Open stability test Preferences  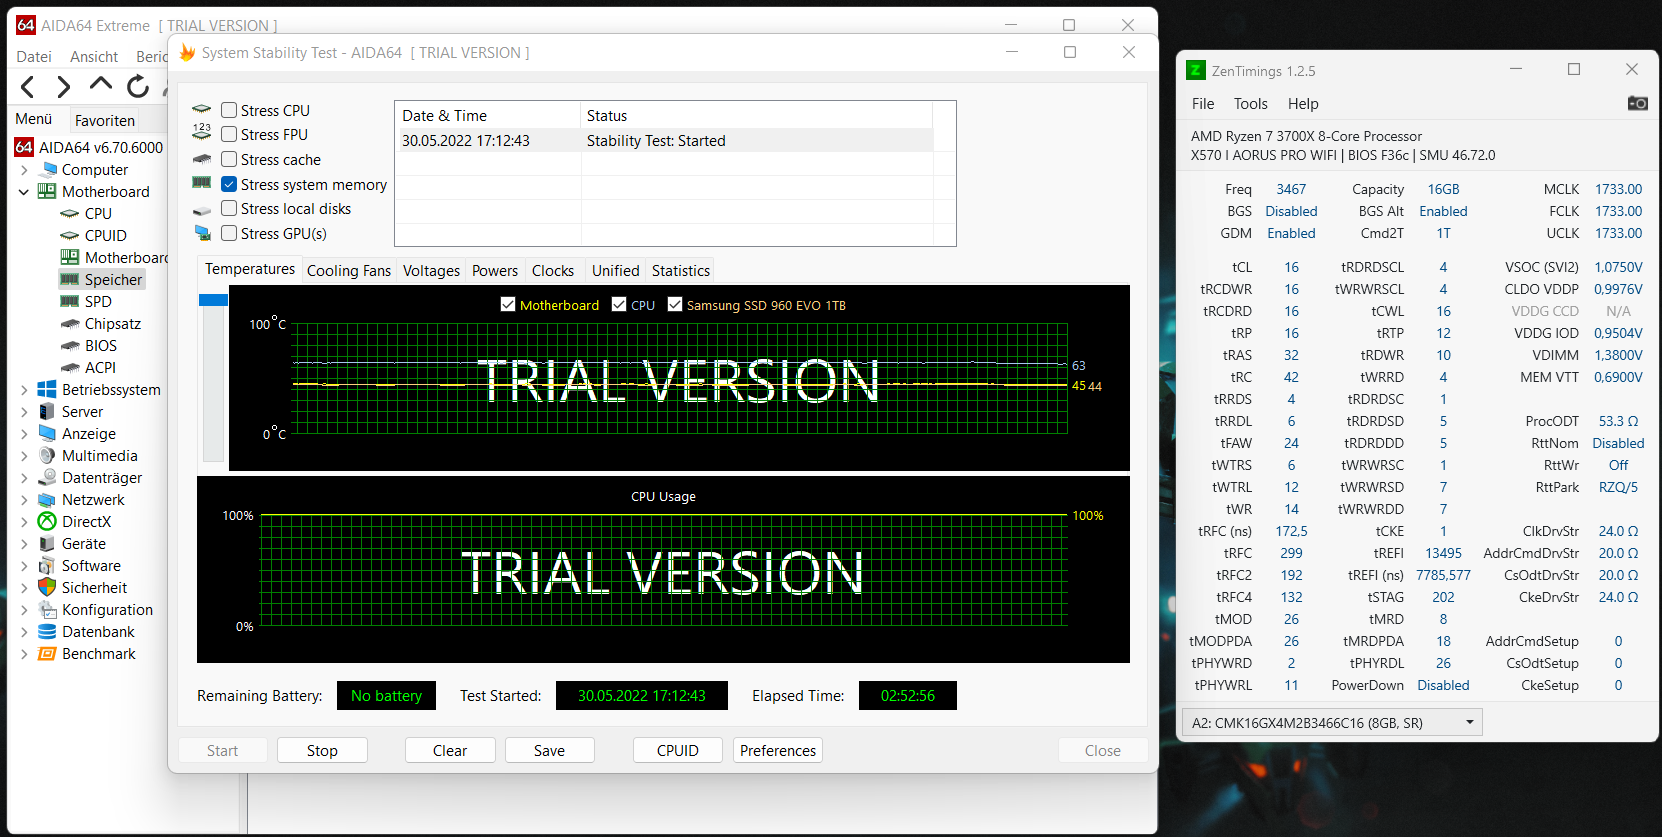pos(778,750)
